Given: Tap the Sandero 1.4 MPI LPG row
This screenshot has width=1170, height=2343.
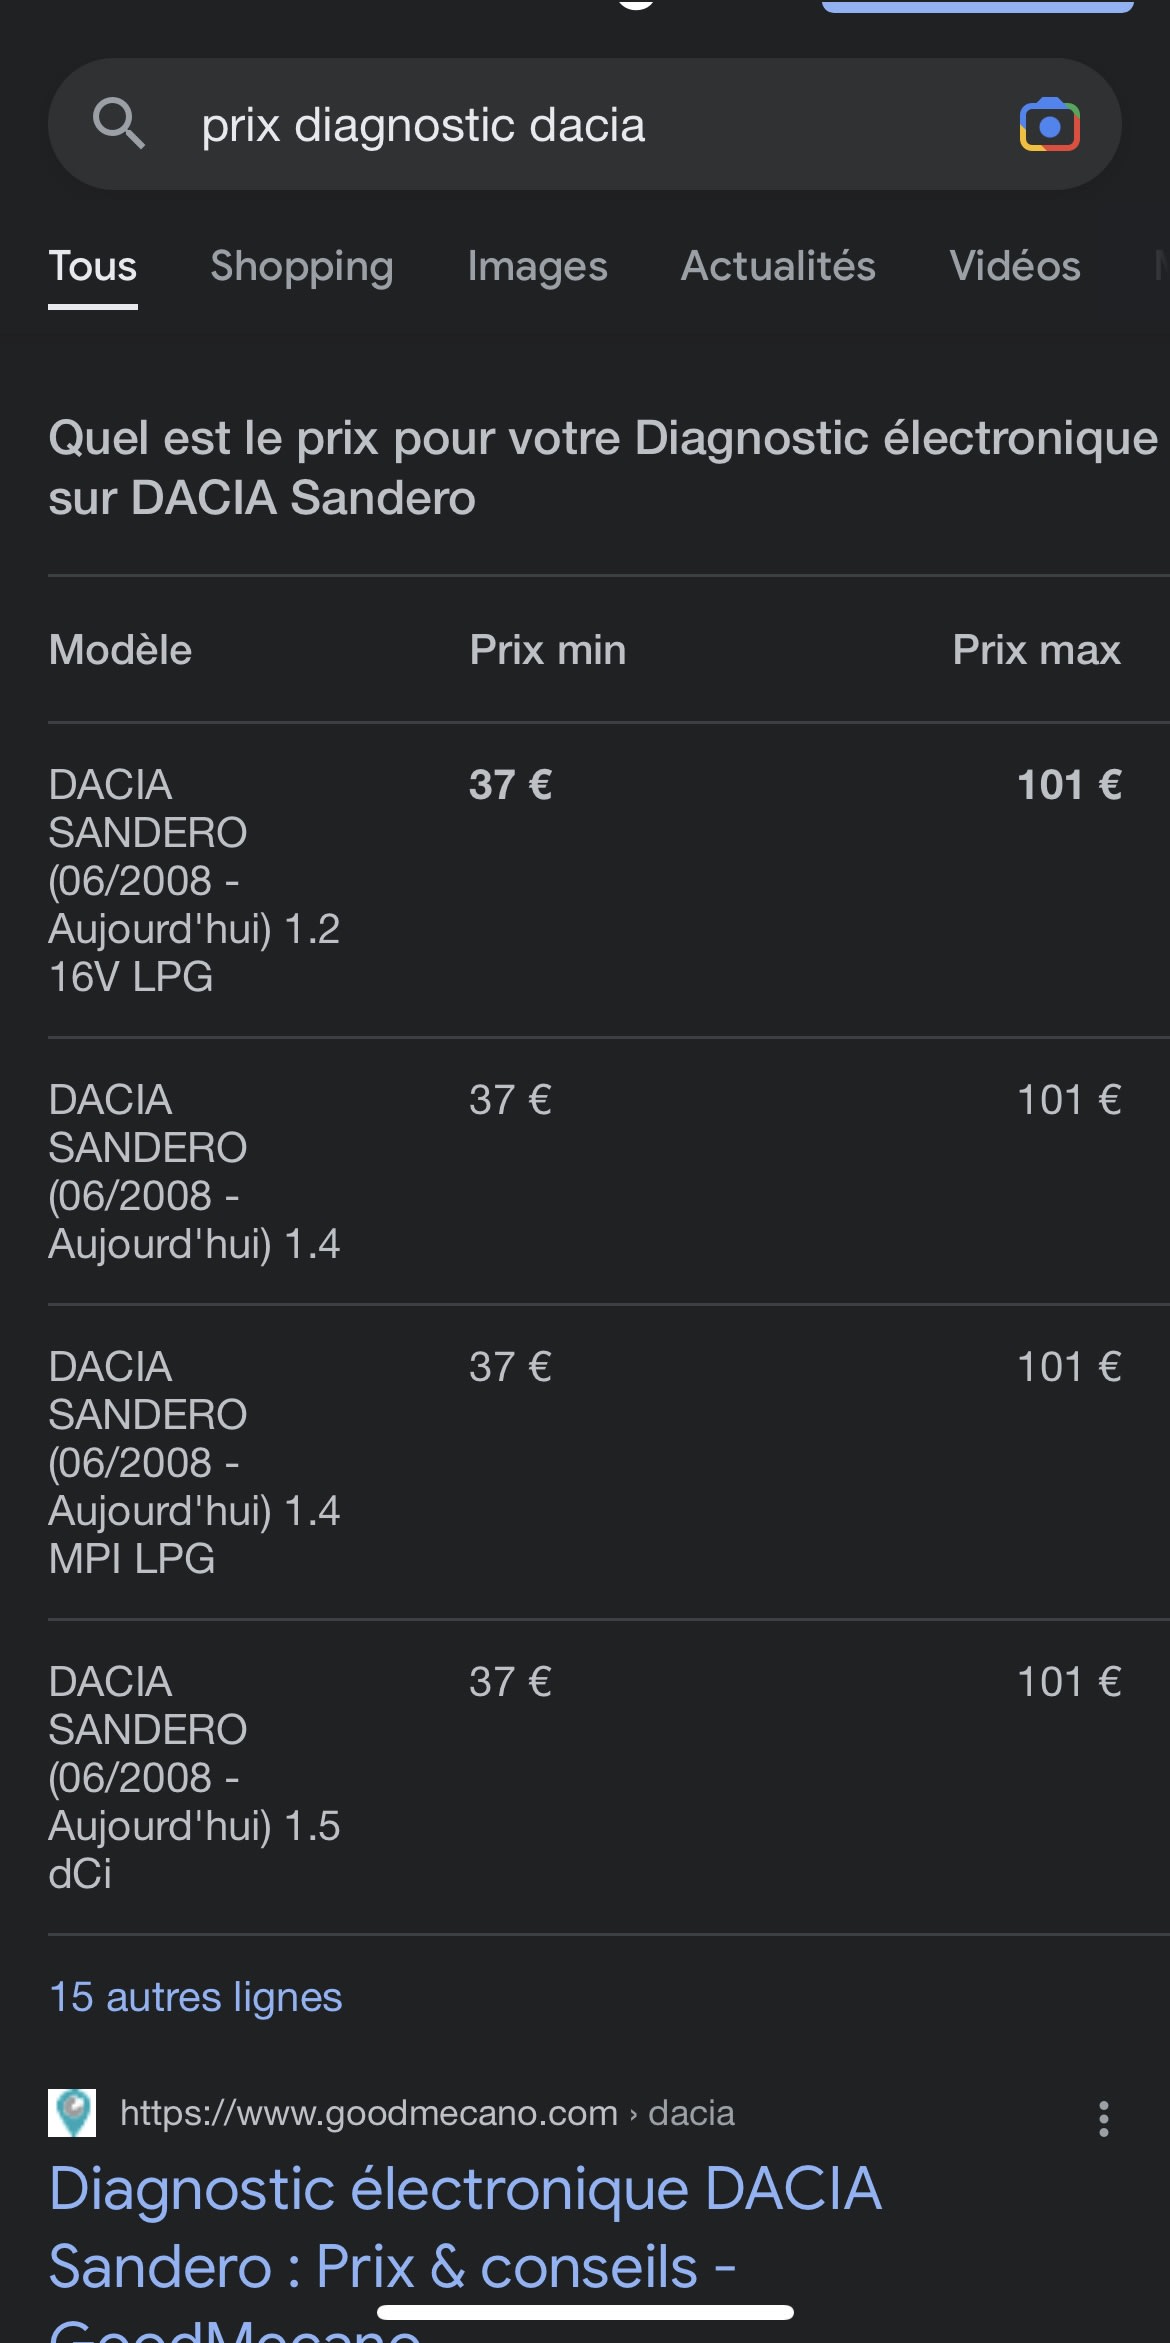Looking at the screenshot, I should 194,1462.
